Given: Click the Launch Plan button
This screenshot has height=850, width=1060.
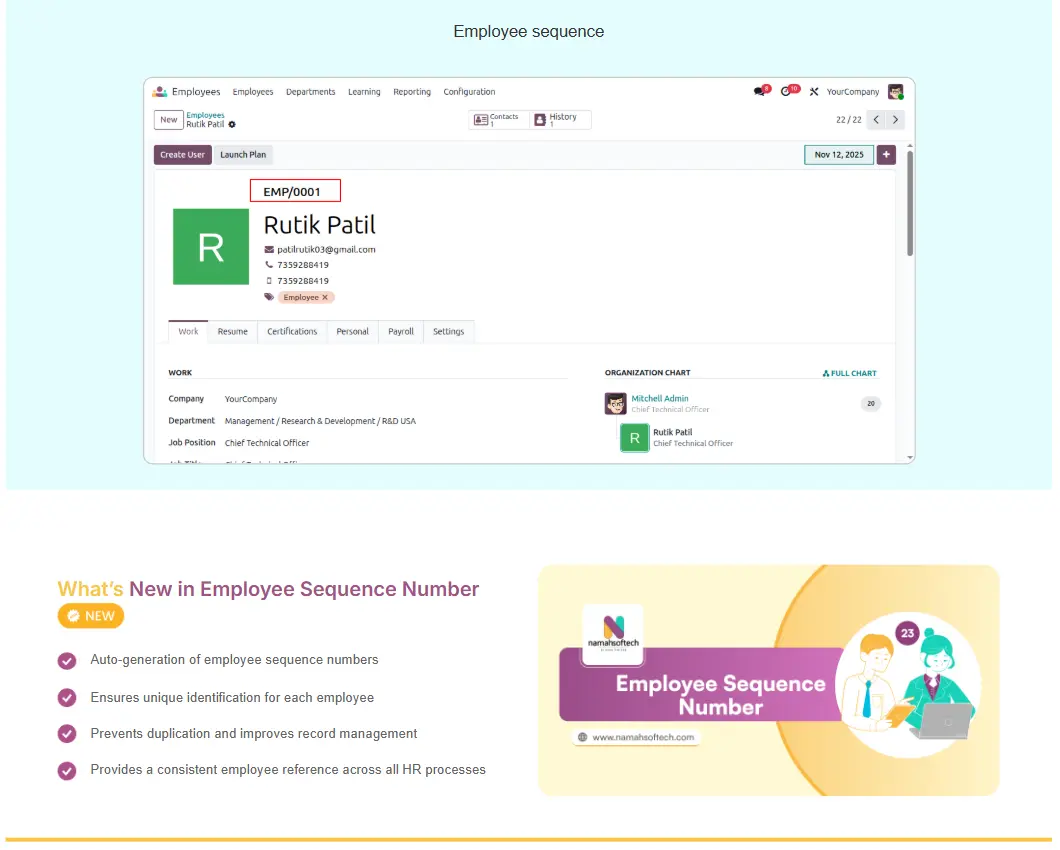Looking at the screenshot, I should pos(243,155).
